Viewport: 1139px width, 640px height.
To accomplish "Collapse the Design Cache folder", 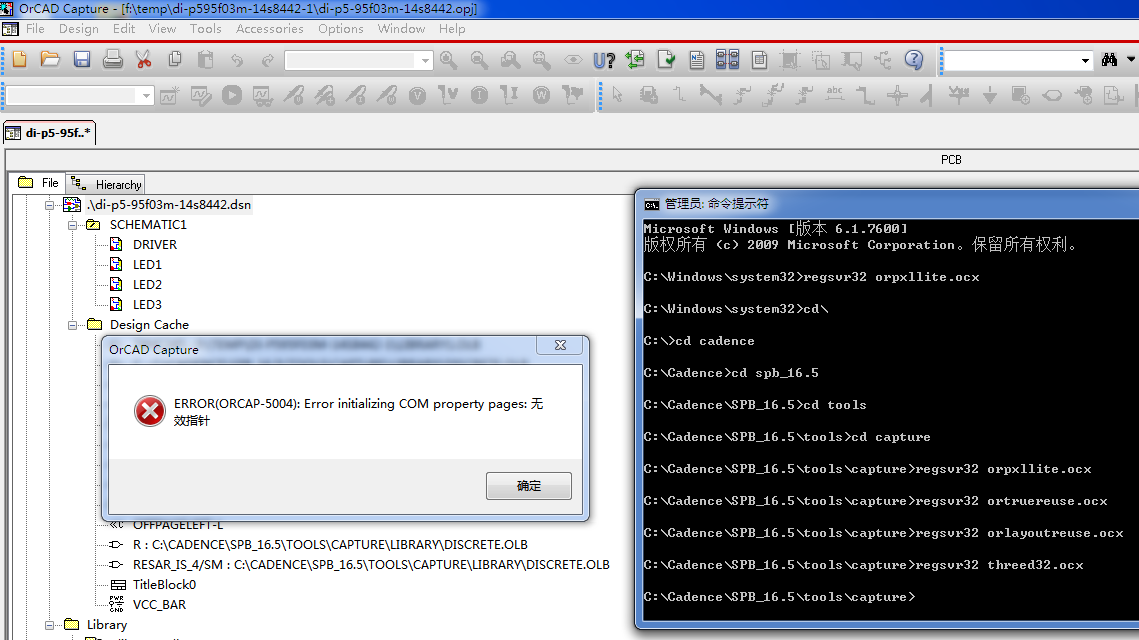I will pos(73,325).
